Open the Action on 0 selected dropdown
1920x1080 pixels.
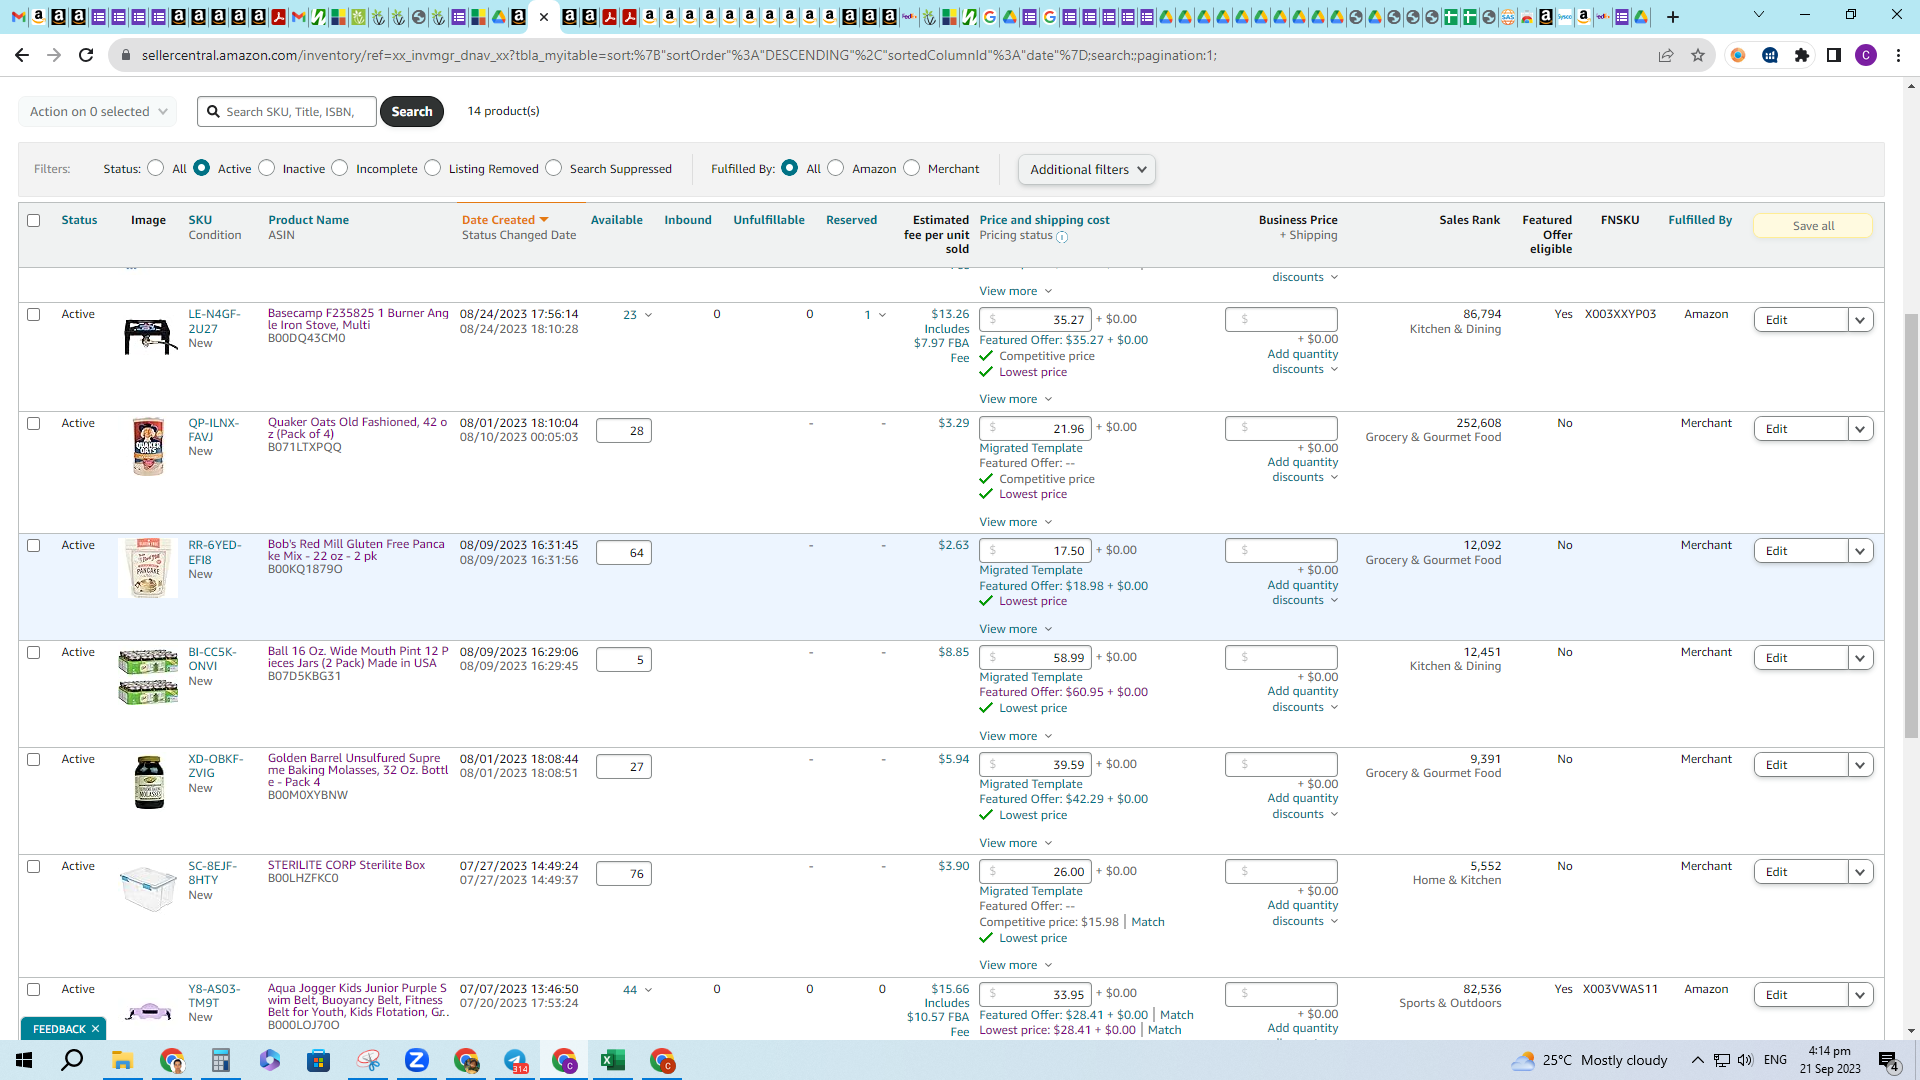click(98, 112)
